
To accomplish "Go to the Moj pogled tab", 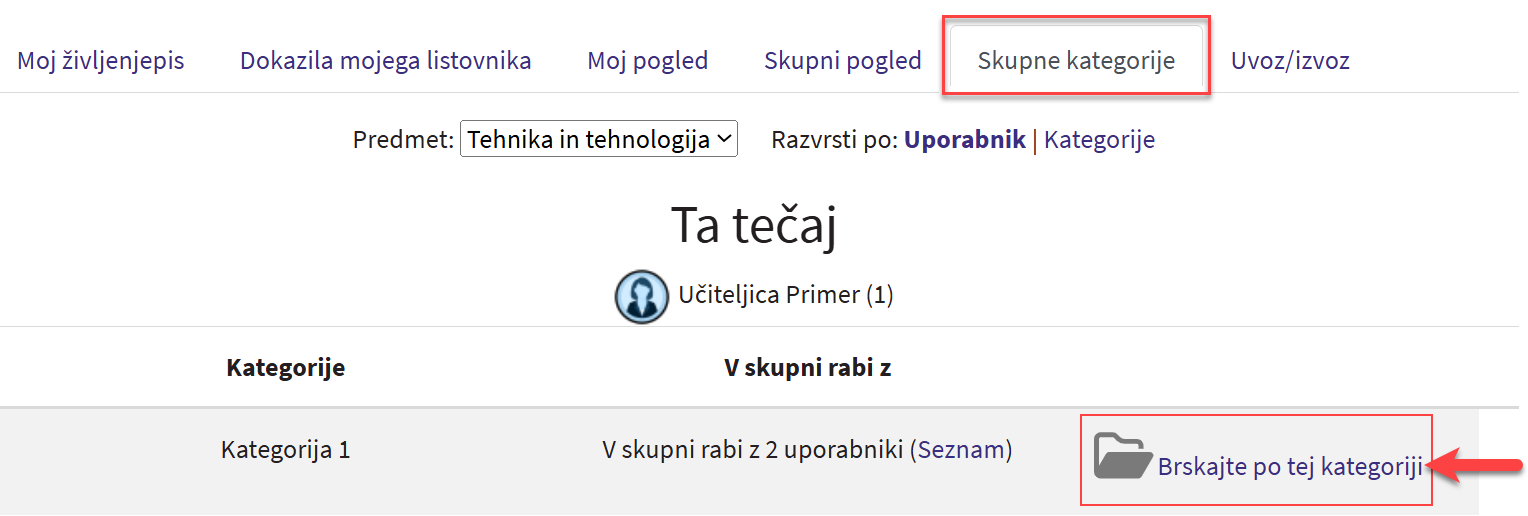I will tap(647, 60).
